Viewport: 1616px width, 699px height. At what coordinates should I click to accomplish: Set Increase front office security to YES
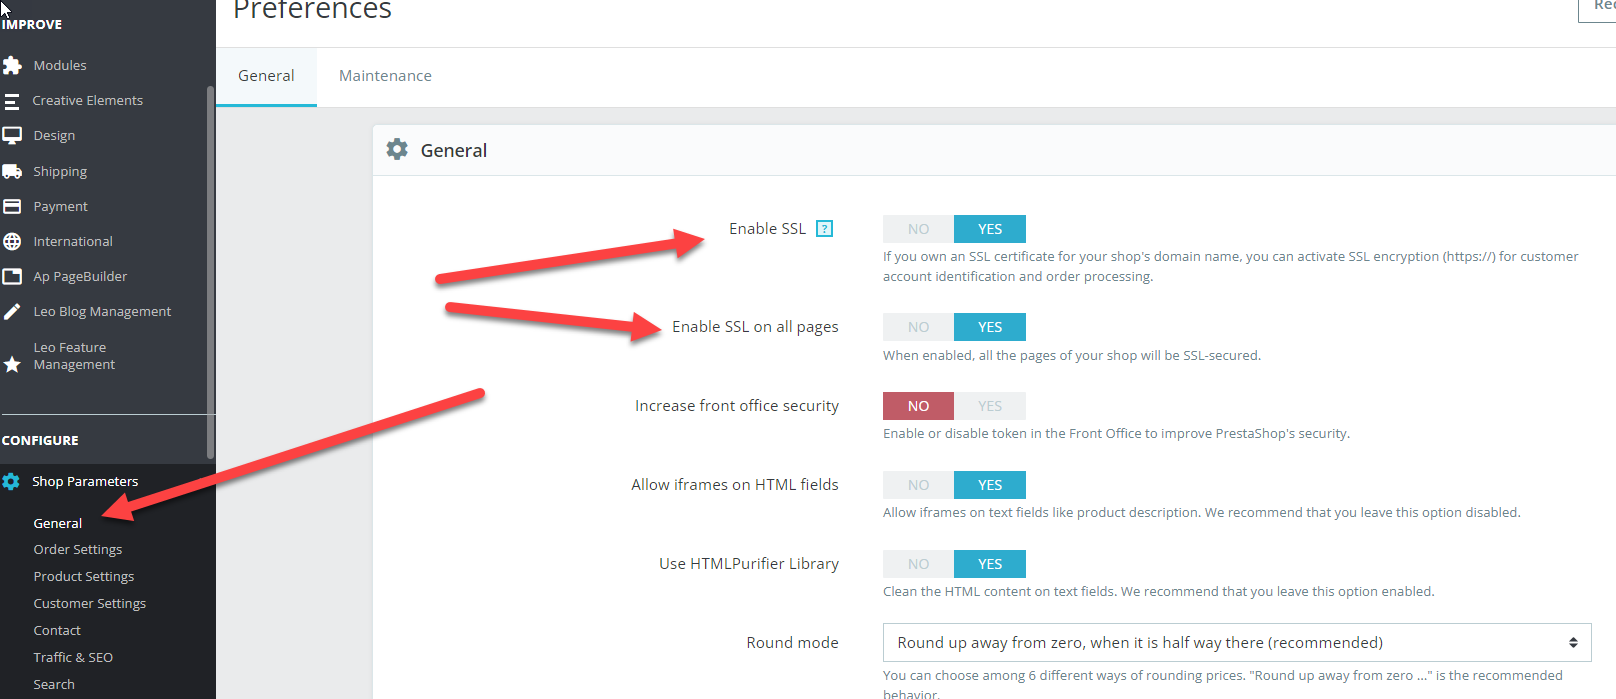point(990,406)
